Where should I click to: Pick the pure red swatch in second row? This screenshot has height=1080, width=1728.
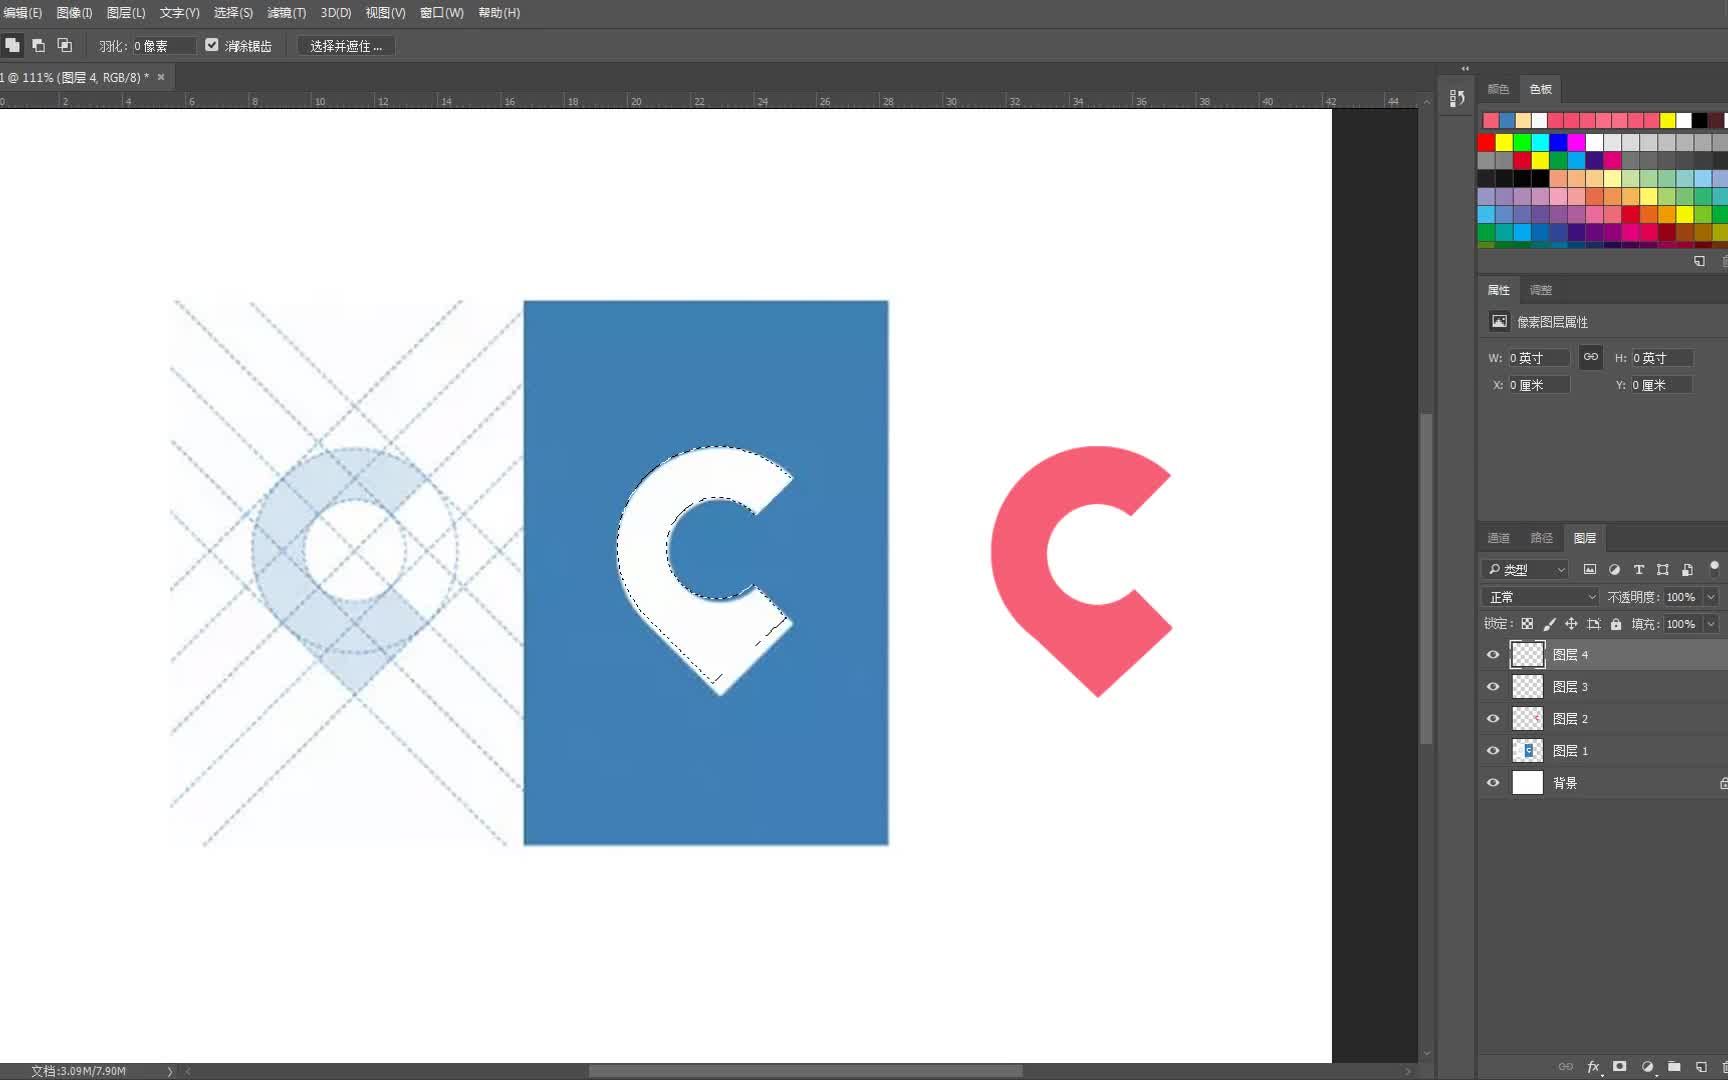point(1486,142)
